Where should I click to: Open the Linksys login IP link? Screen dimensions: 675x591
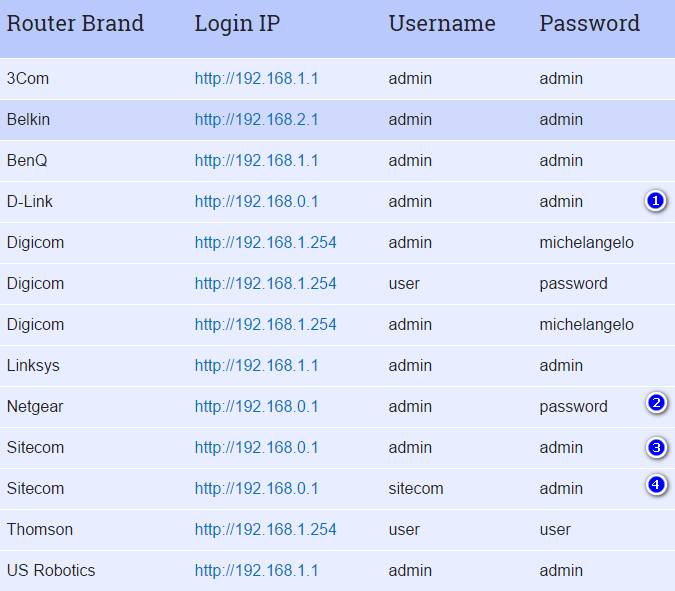257,365
